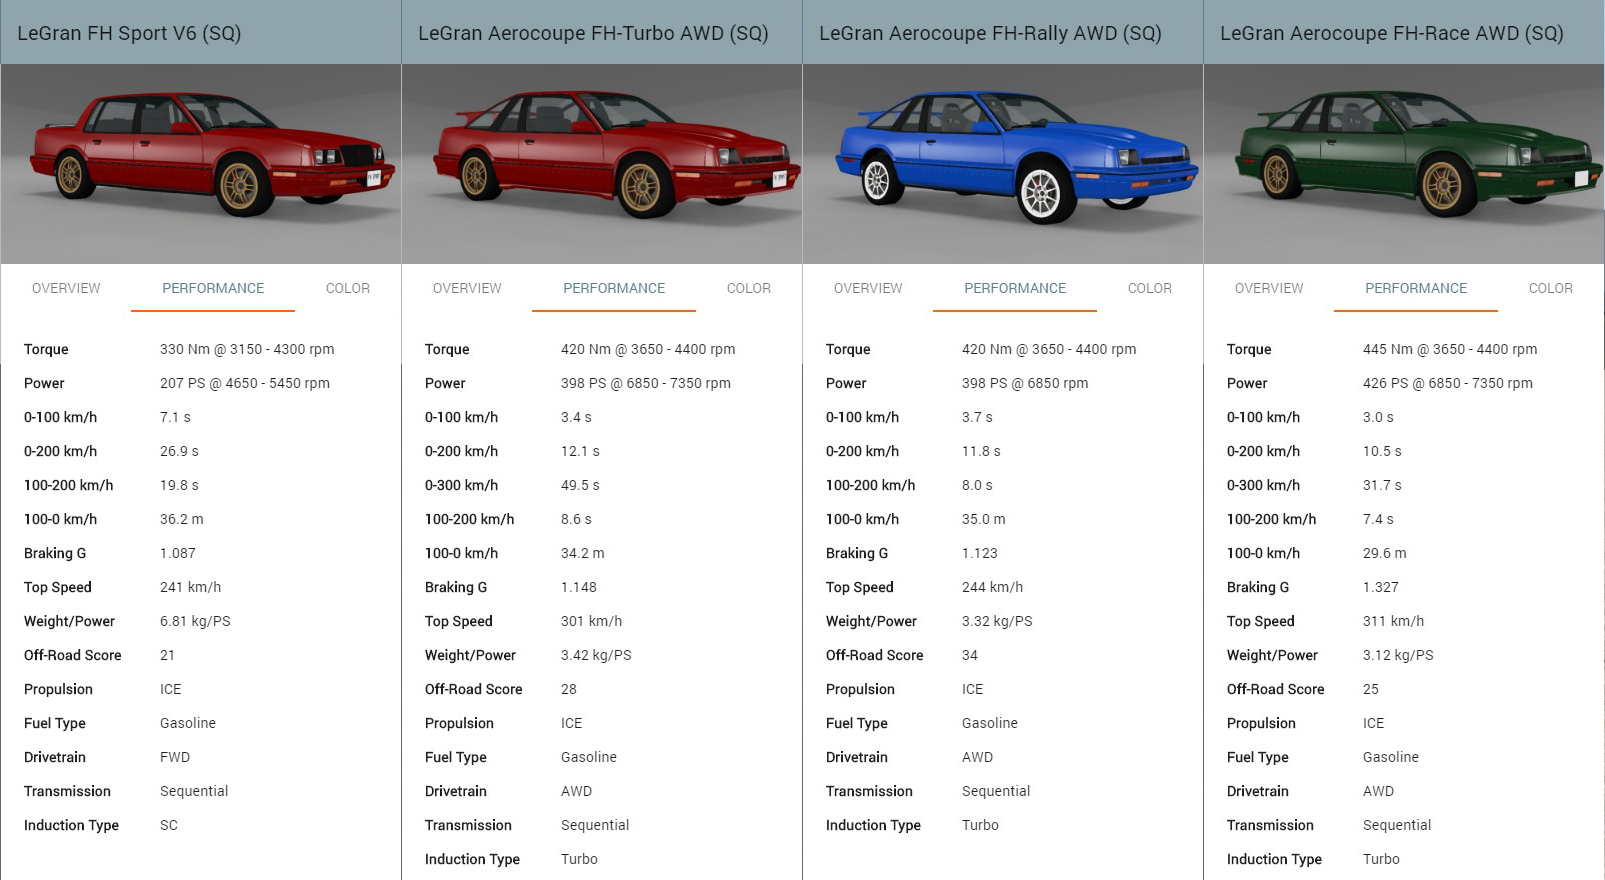
Task: Click the '36.2 m' braking distance value
Action: (x=181, y=519)
